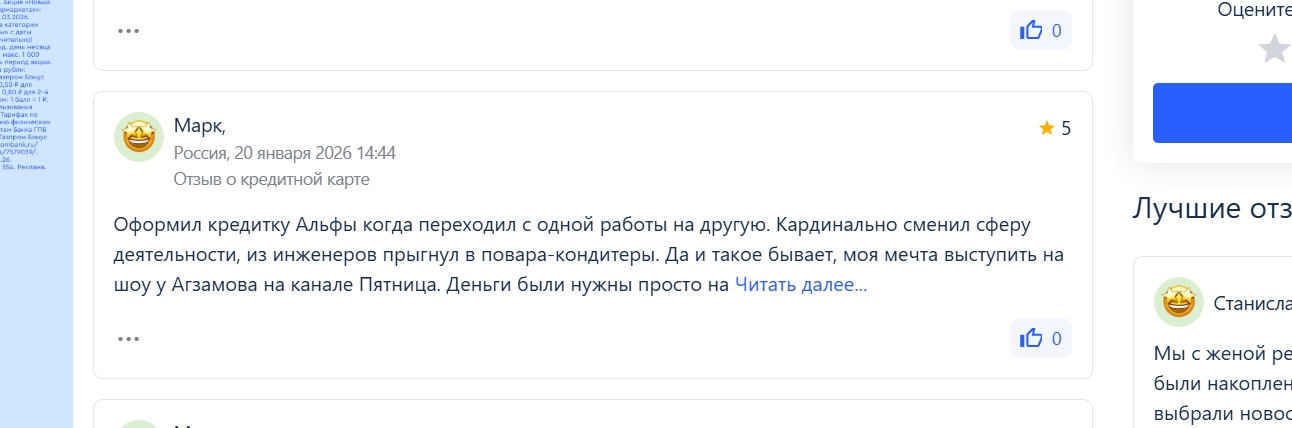
Task: Click the reviewer name Марк
Action: (x=199, y=125)
